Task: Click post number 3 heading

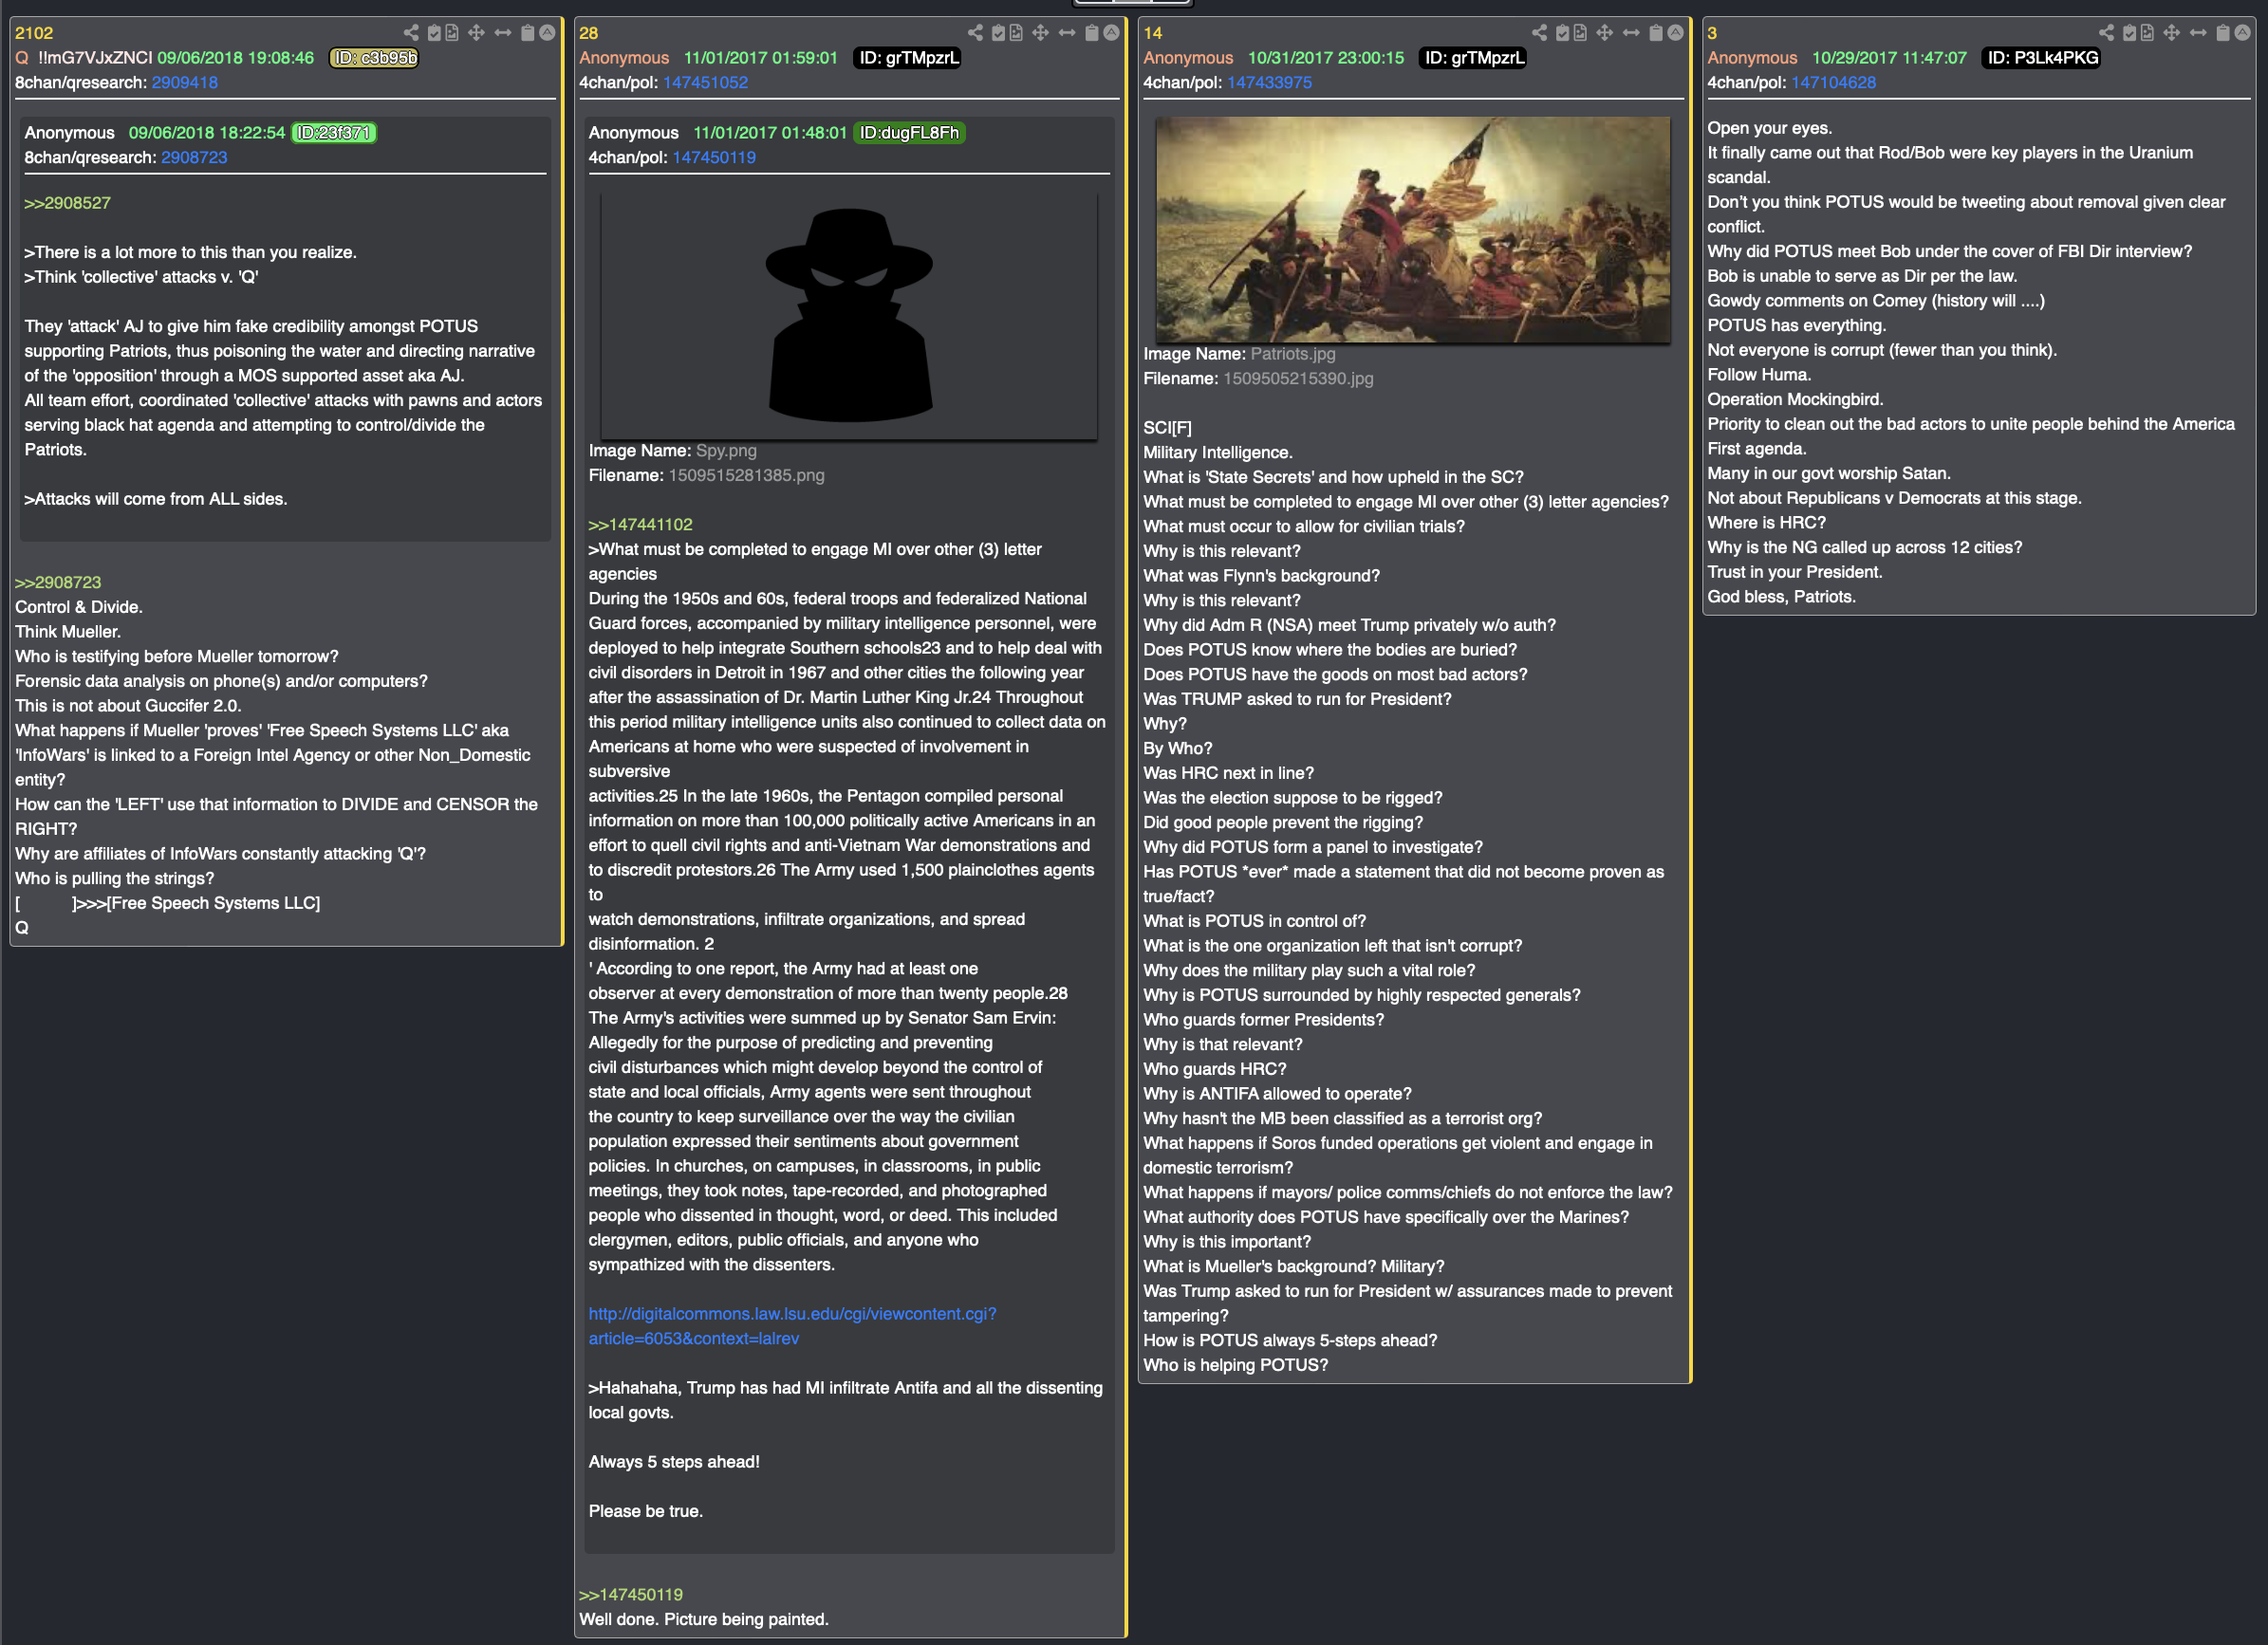Action: coord(1712,33)
